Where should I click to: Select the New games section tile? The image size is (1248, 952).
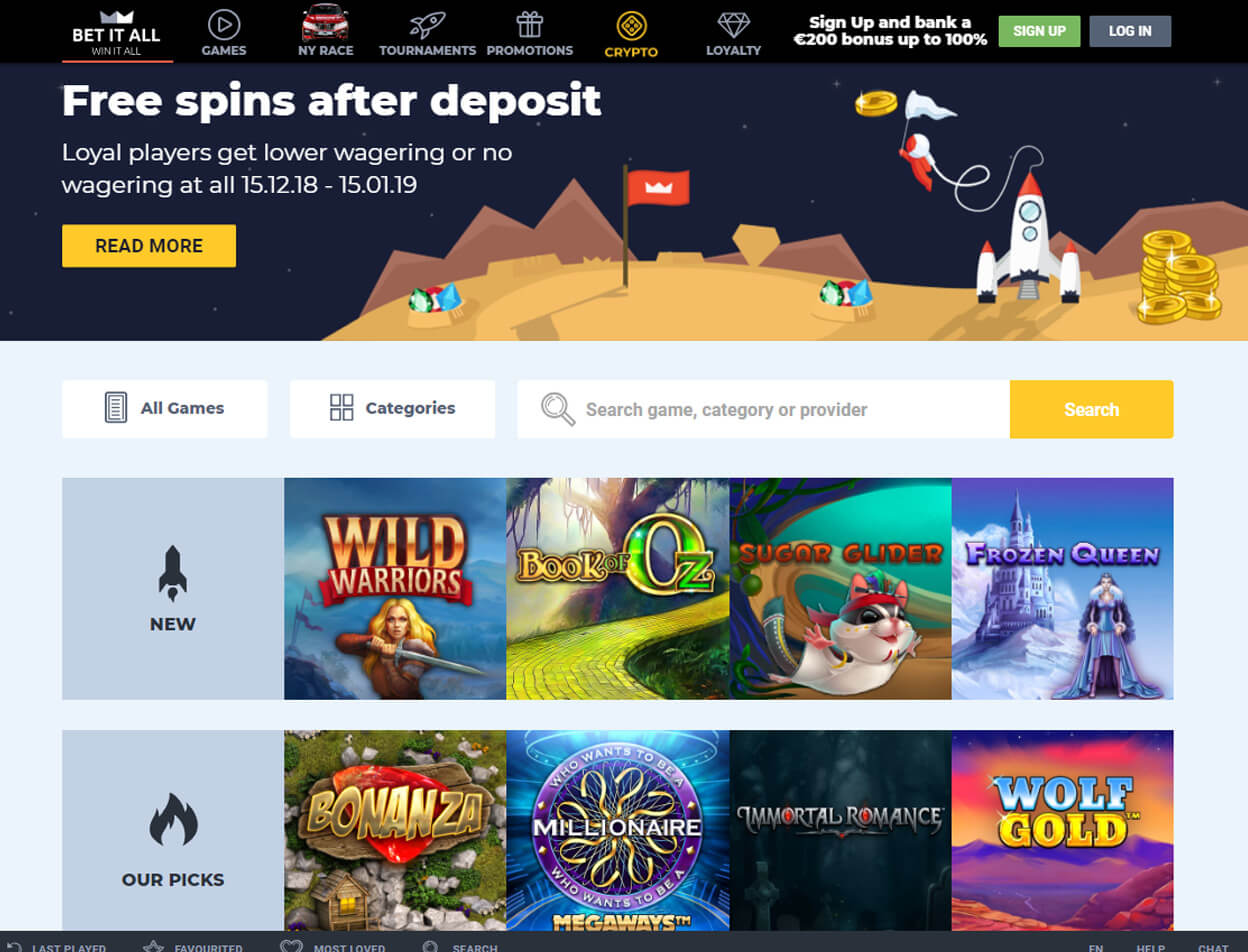173,589
